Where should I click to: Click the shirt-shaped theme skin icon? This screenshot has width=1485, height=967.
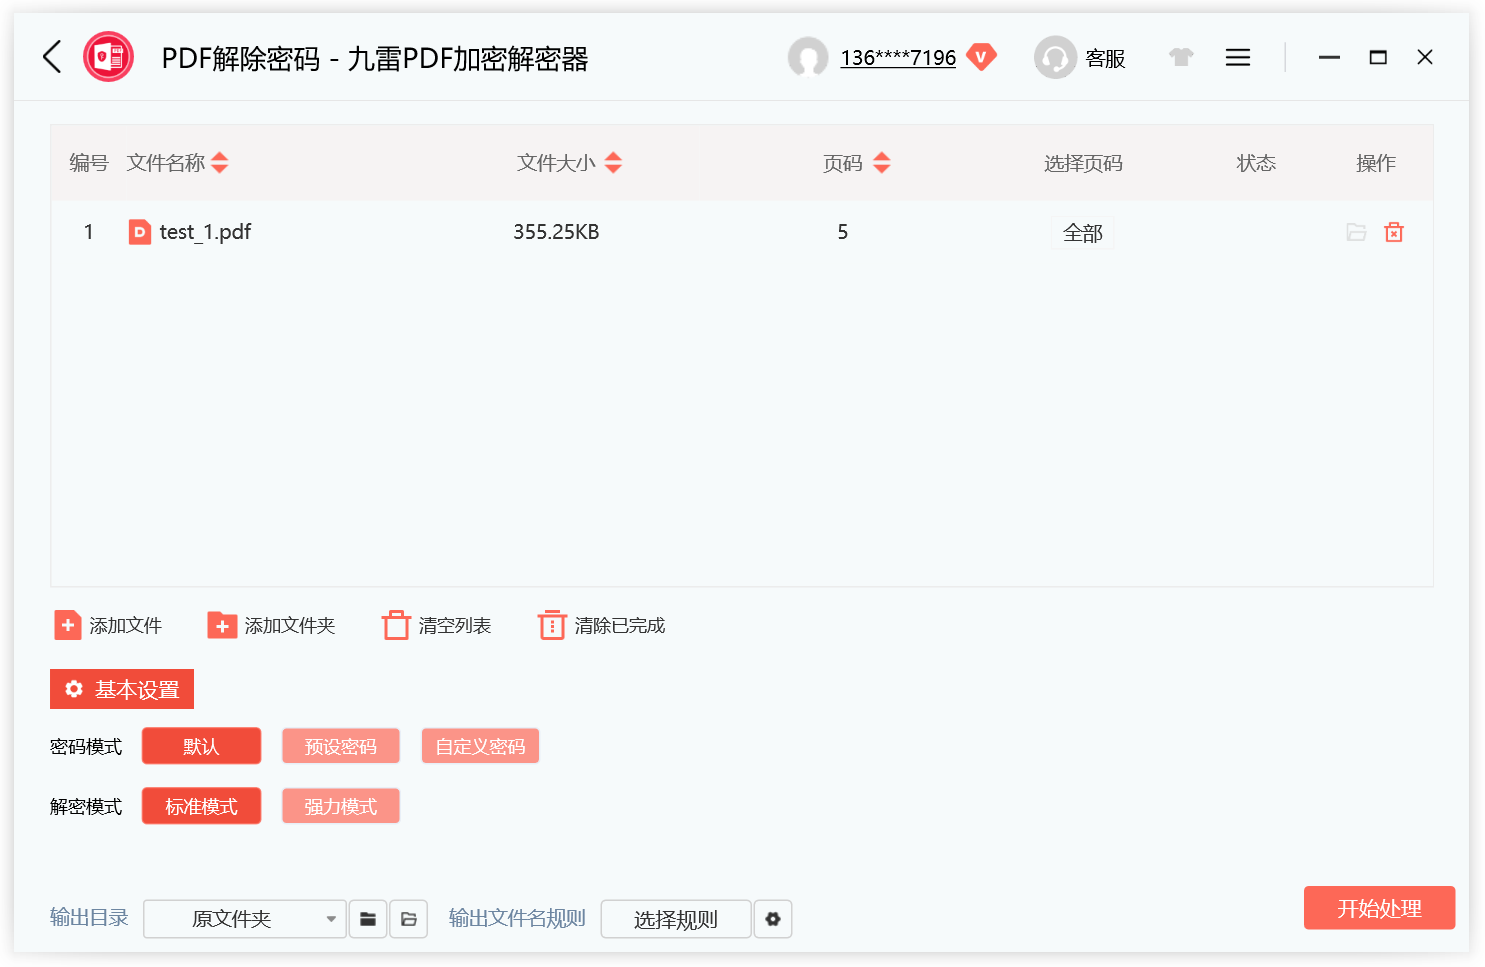point(1181,57)
